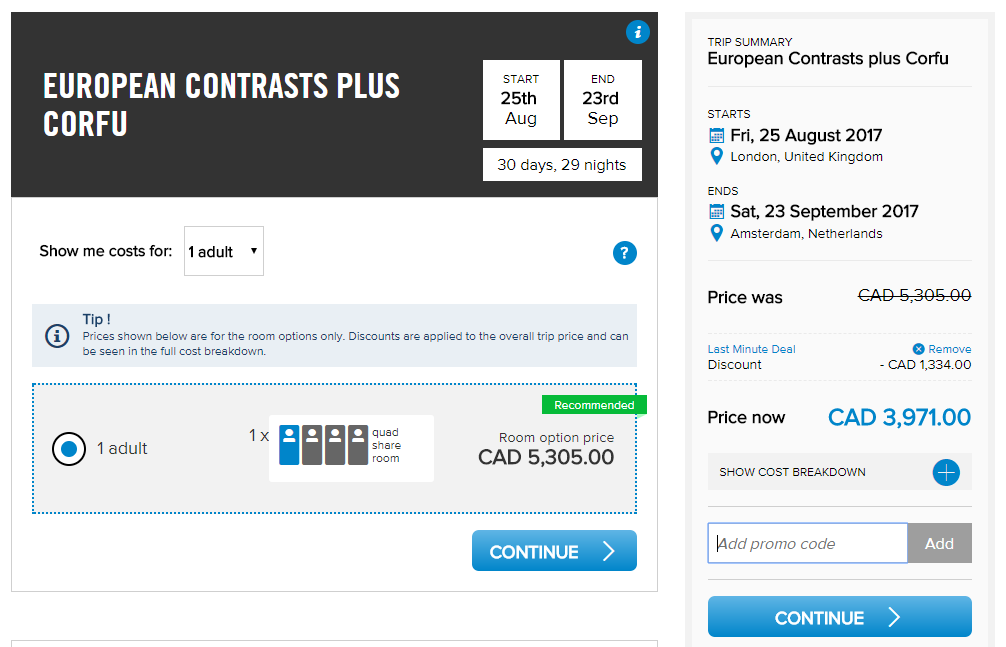
Task: Focus the Add promo code input field
Action: [x=807, y=543]
